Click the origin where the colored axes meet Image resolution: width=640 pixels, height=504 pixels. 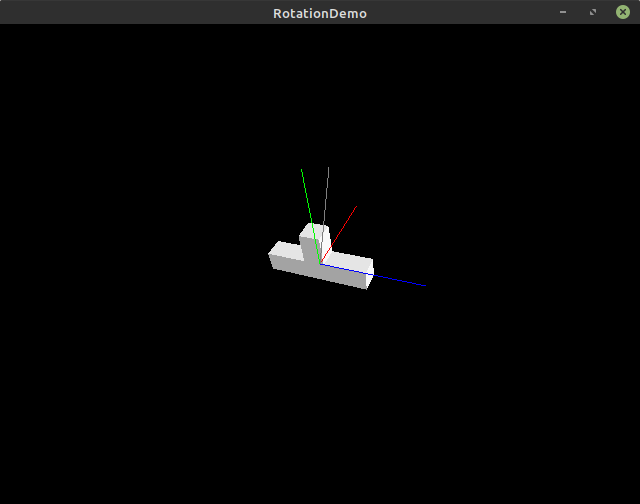(x=320, y=264)
